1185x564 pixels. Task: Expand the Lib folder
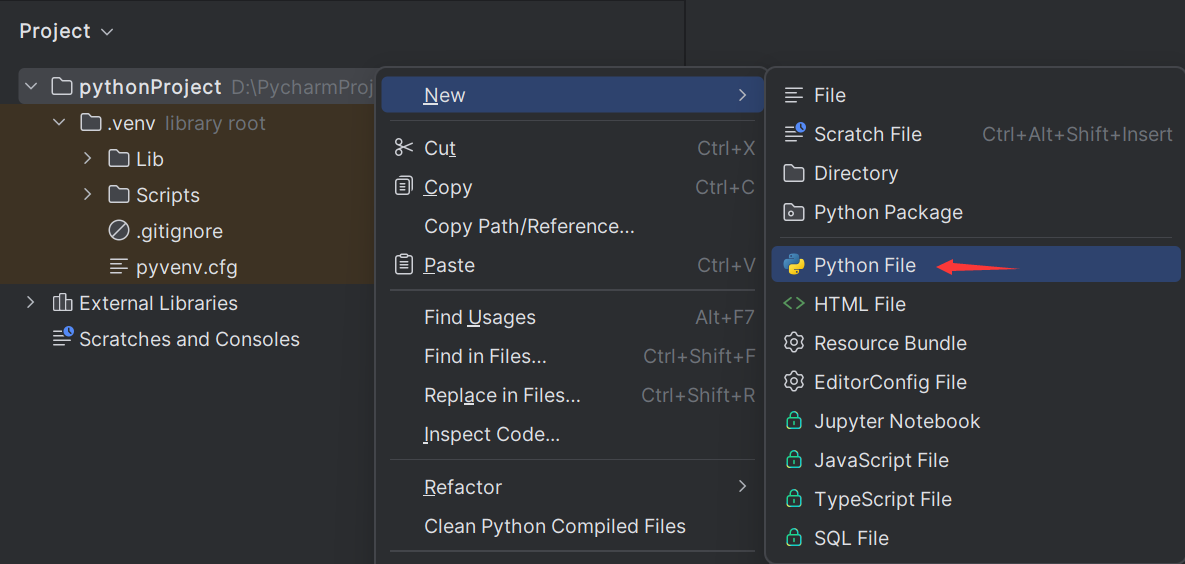click(88, 159)
